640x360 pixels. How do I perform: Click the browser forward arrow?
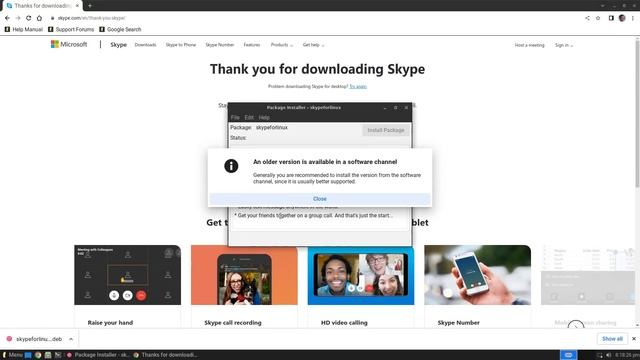pos(18,18)
